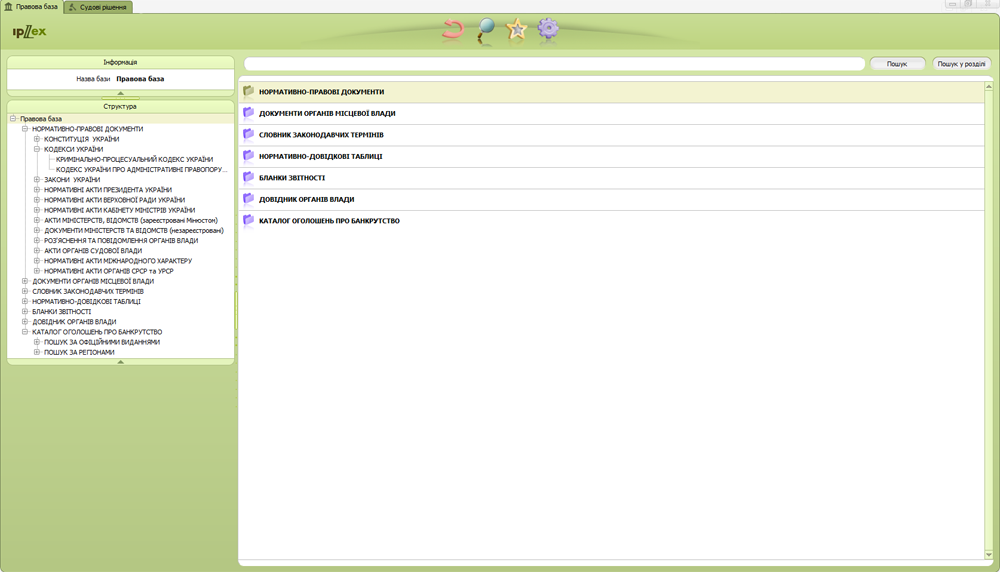Click the red back arrow icon
The image size is (1000, 572).
coord(453,29)
